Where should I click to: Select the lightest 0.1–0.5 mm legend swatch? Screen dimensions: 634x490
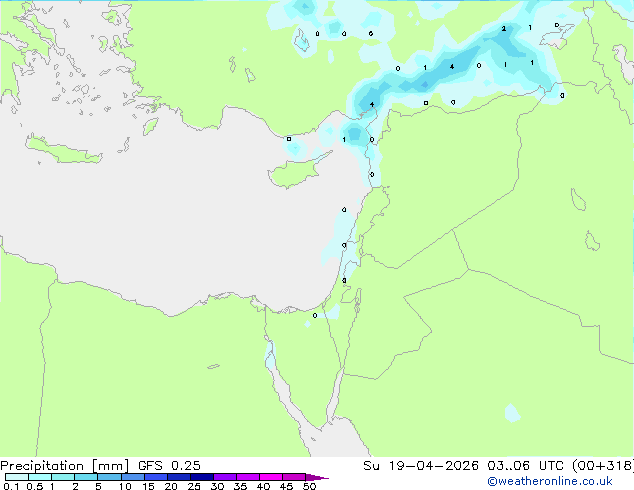point(17,477)
